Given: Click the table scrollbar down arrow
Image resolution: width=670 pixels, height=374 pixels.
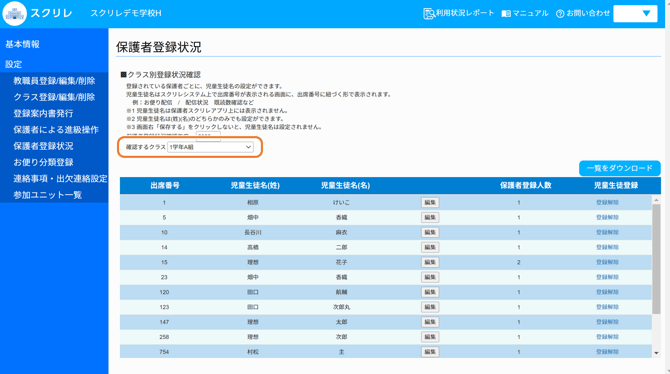Looking at the screenshot, I should tap(656, 353).
